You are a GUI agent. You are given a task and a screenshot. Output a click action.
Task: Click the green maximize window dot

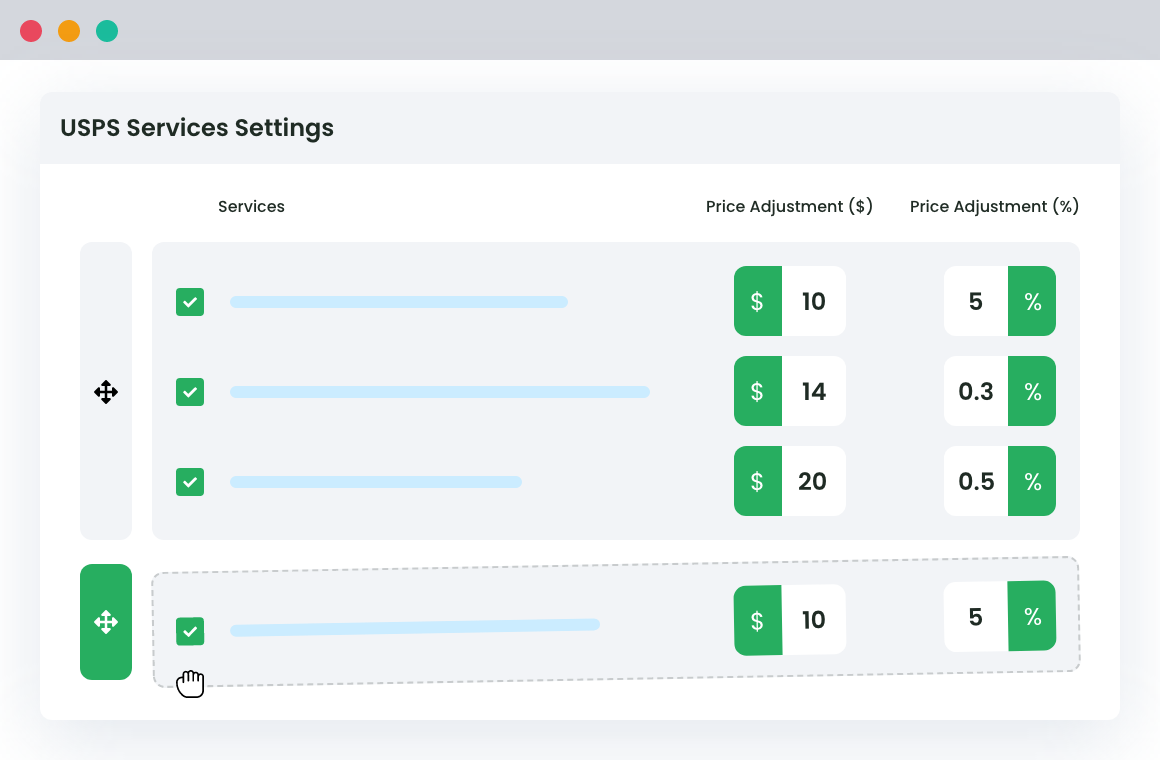(107, 31)
